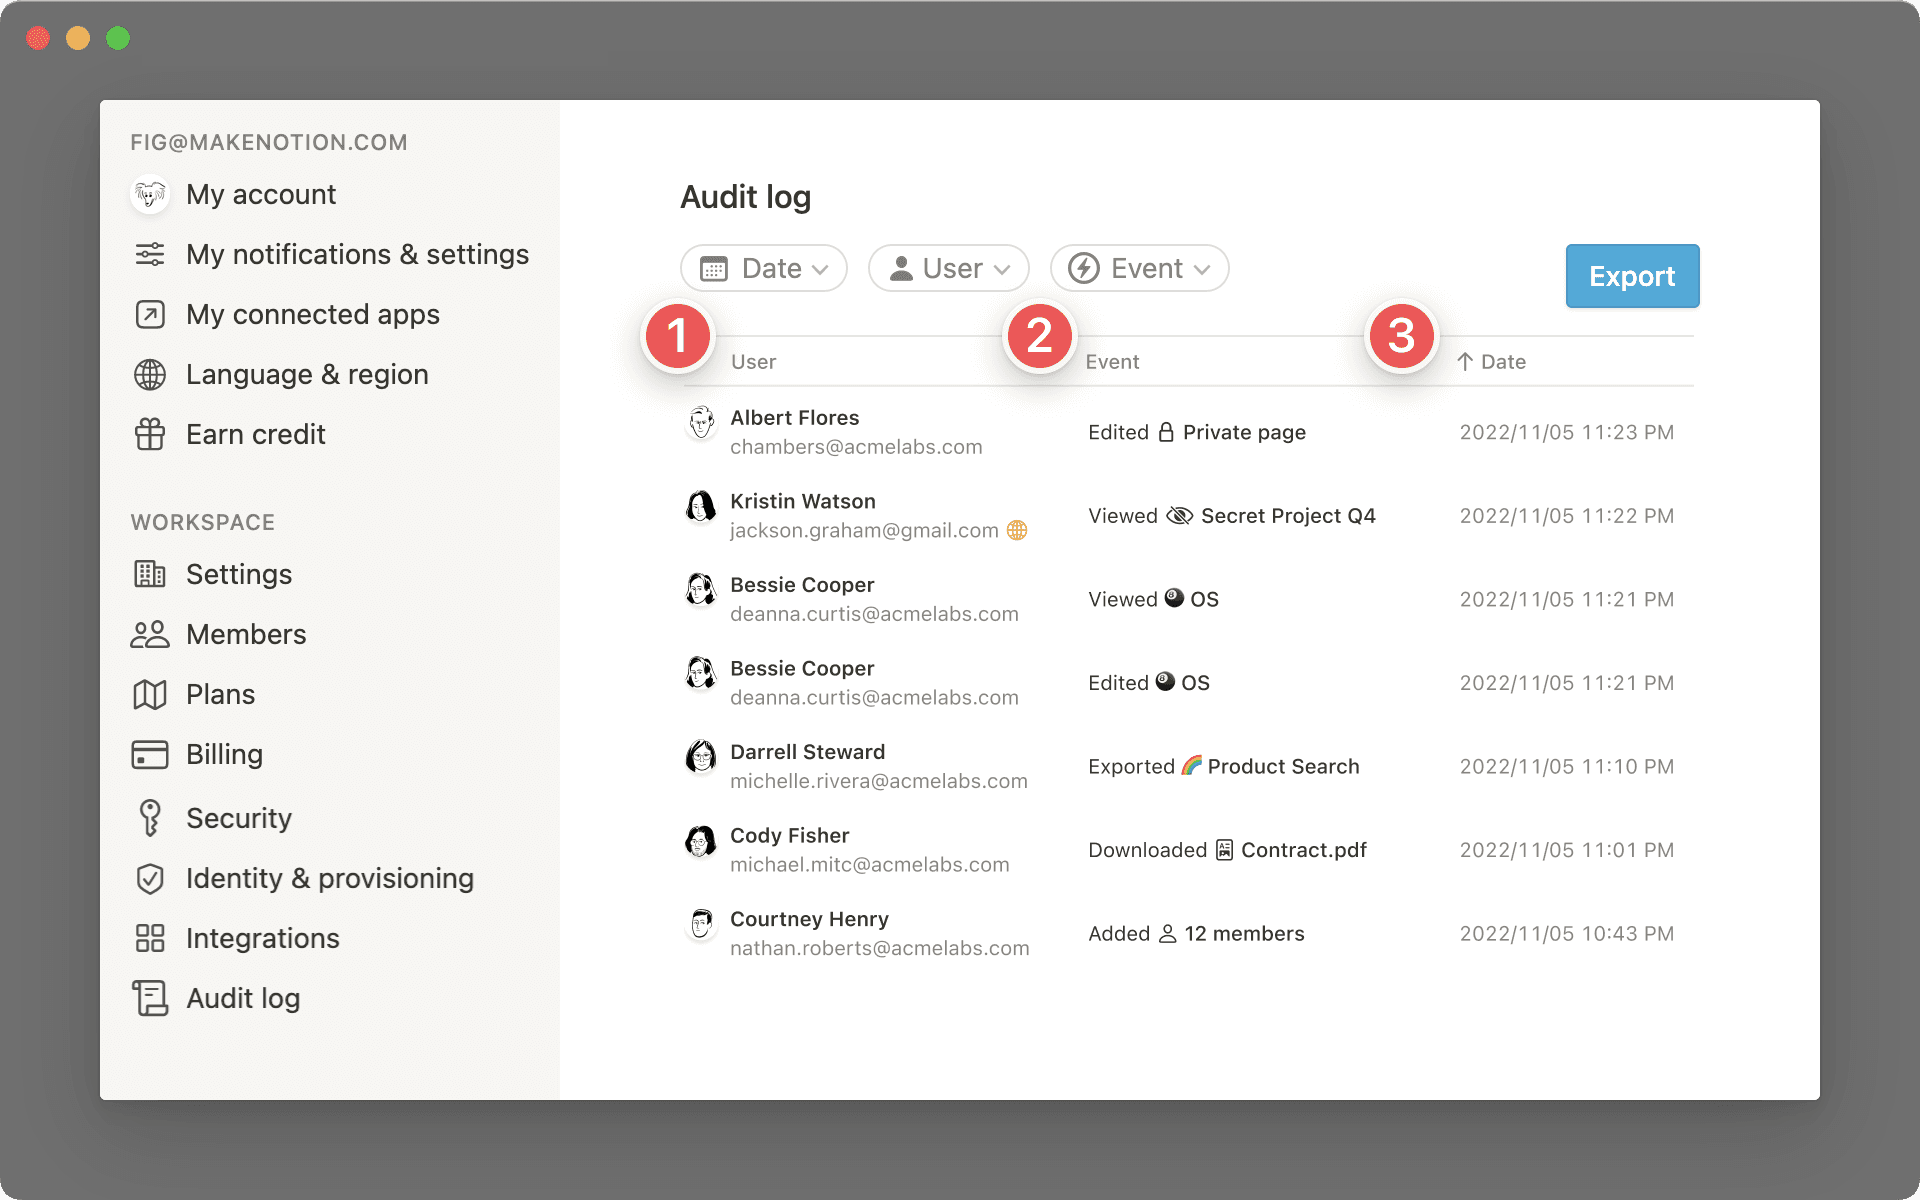The height and width of the screenshot is (1200, 1920).
Task: Select My account in the sidebar
Action: pyautogui.click(x=260, y=194)
